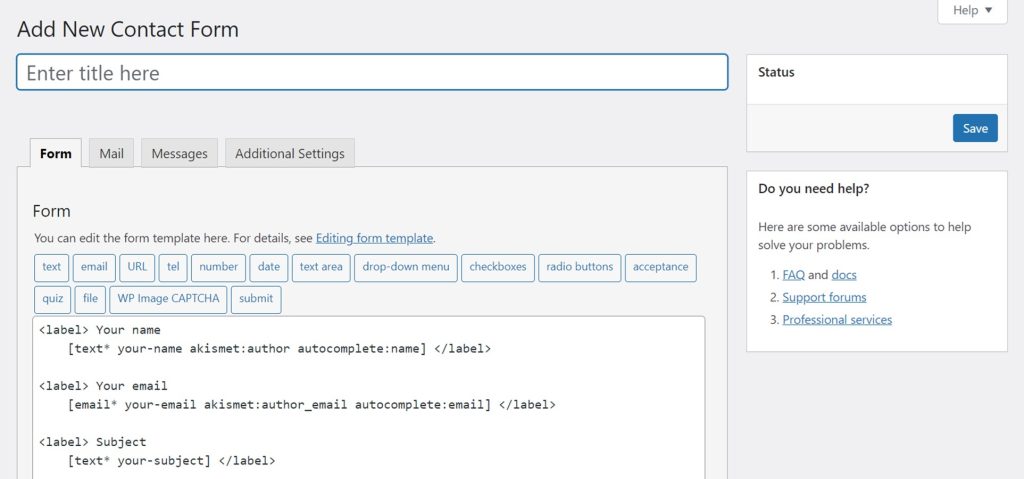Open the Help dropdown
Image resolution: width=1024 pixels, height=479 pixels.
[972, 10]
